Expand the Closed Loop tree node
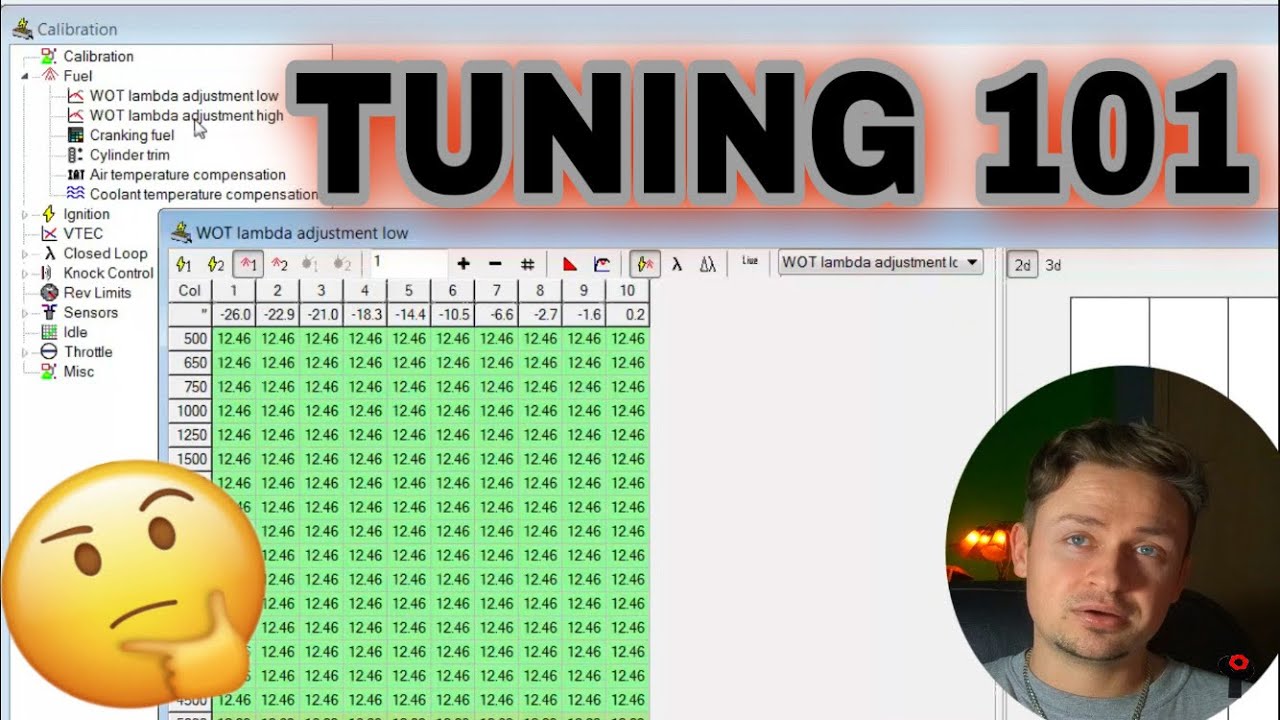The image size is (1280, 720). (25, 254)
